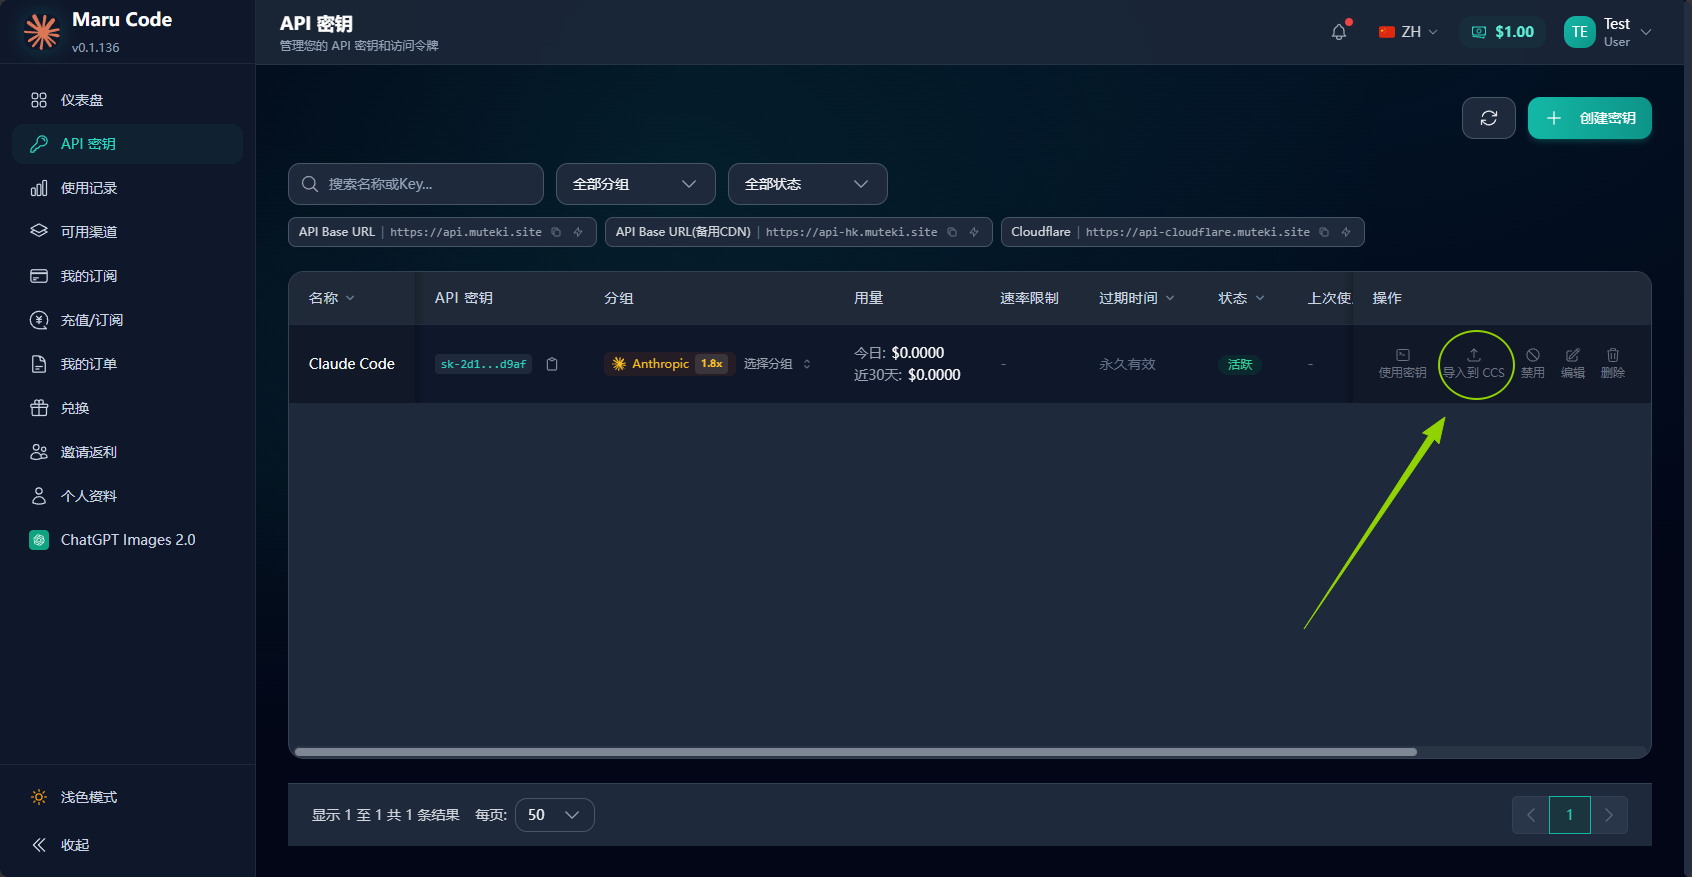Click the refresh key list button
The image size is (1692, 877).
click(1489, 118)
